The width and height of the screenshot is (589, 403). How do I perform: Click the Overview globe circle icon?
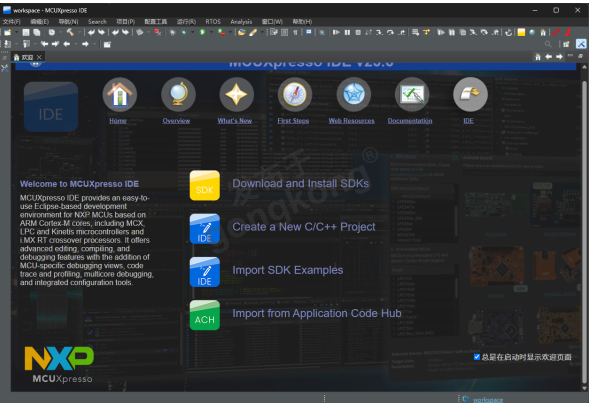click(178, 94)
